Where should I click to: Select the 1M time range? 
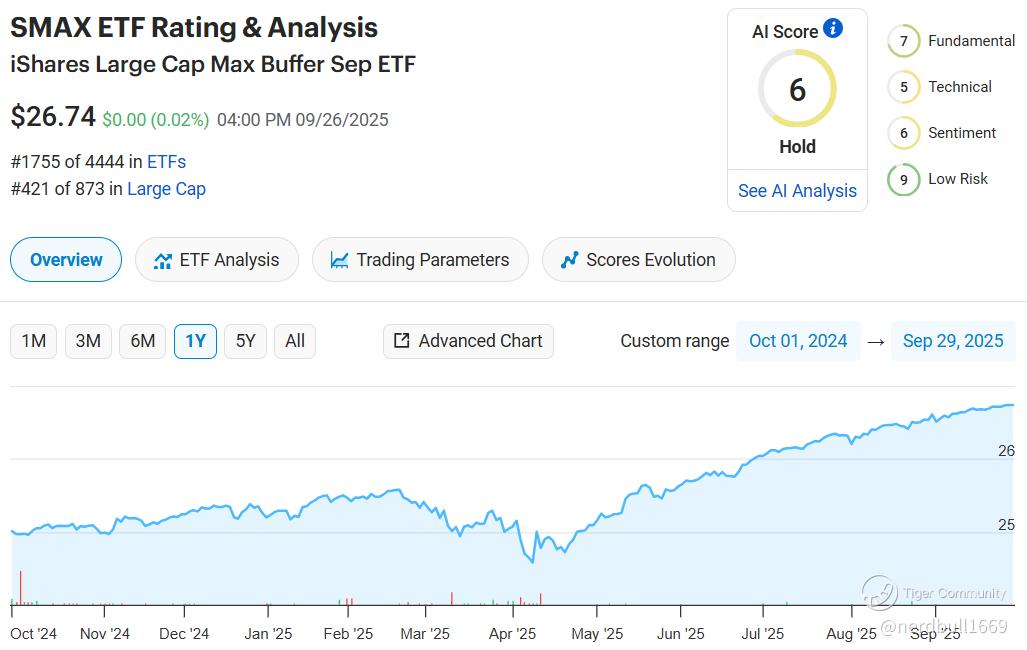34,341
